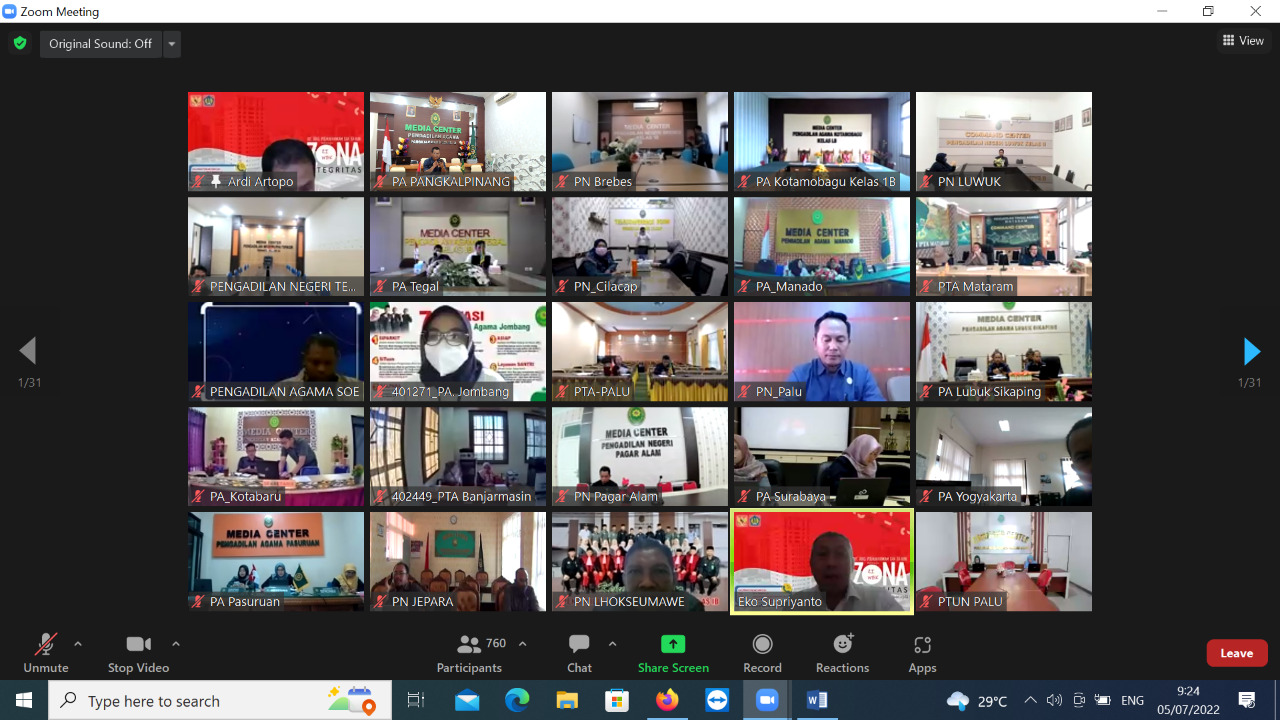Open the Participants panel
The width and height of the screenshot is (1280, 720).
pyautogui.click(x=469, y=653)
